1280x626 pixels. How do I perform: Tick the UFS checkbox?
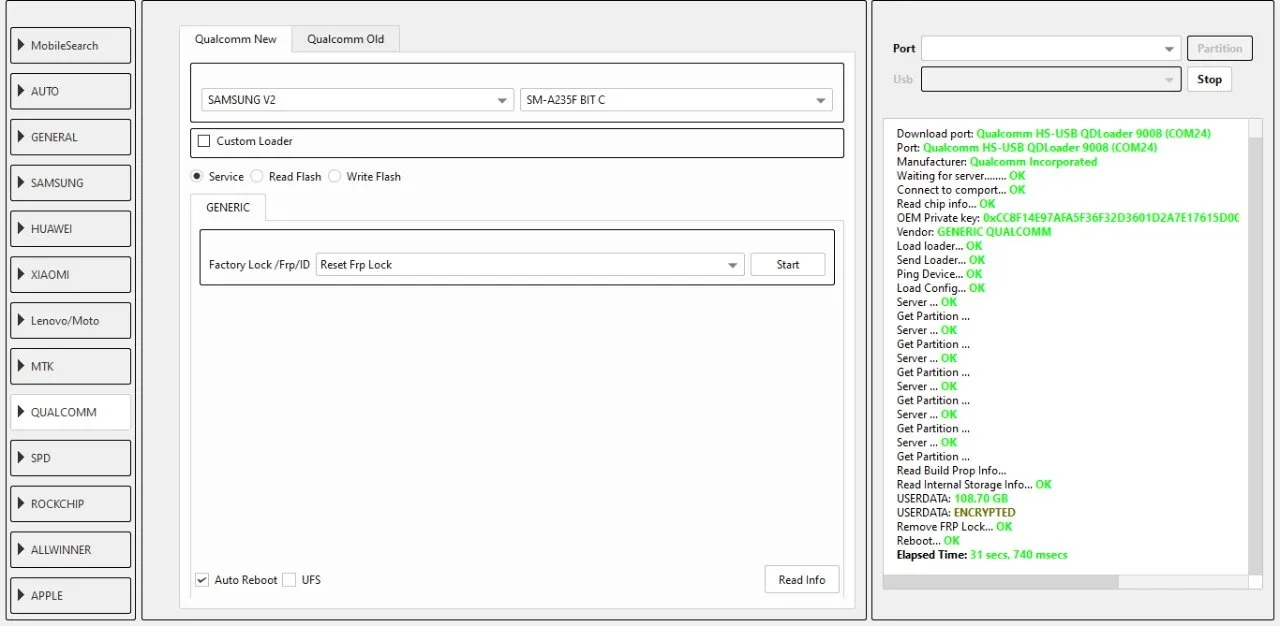pyautogui.click(x=289, y=580)
